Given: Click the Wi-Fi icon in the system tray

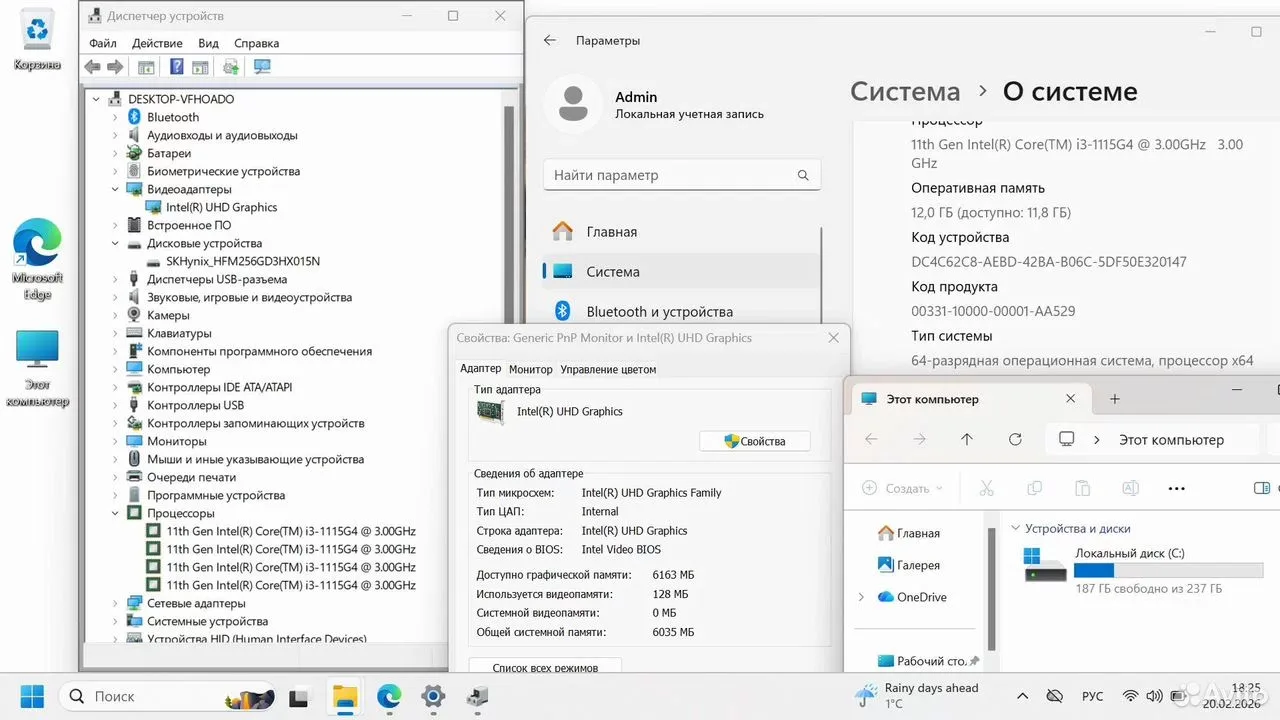Looking at the screenshot, I should click(x=1130, y=696).
